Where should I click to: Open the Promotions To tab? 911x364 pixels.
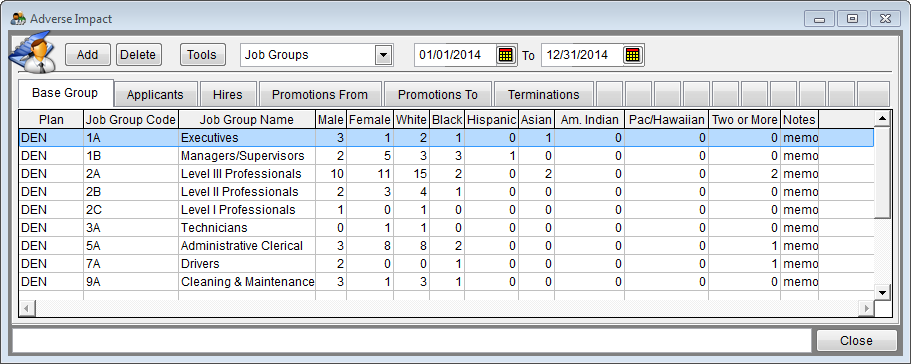438,94
